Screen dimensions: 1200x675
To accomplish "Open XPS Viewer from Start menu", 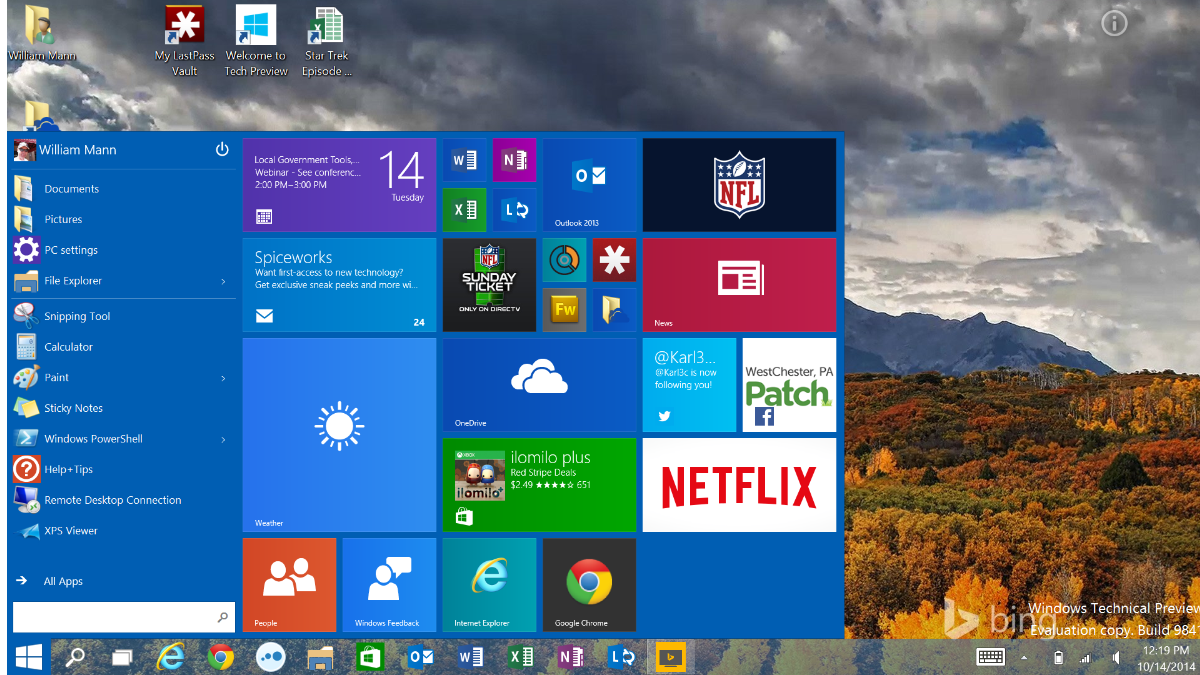I will tap(122, 531).
